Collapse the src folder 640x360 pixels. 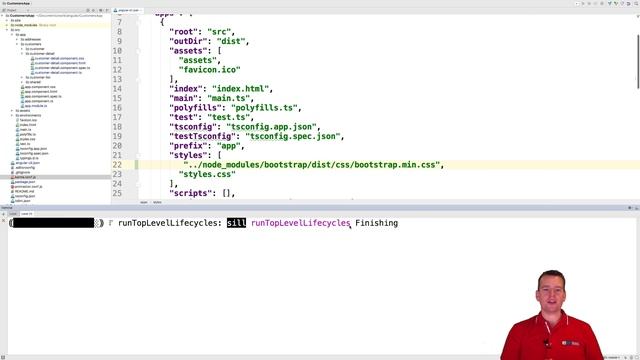(x=7, y=30)
